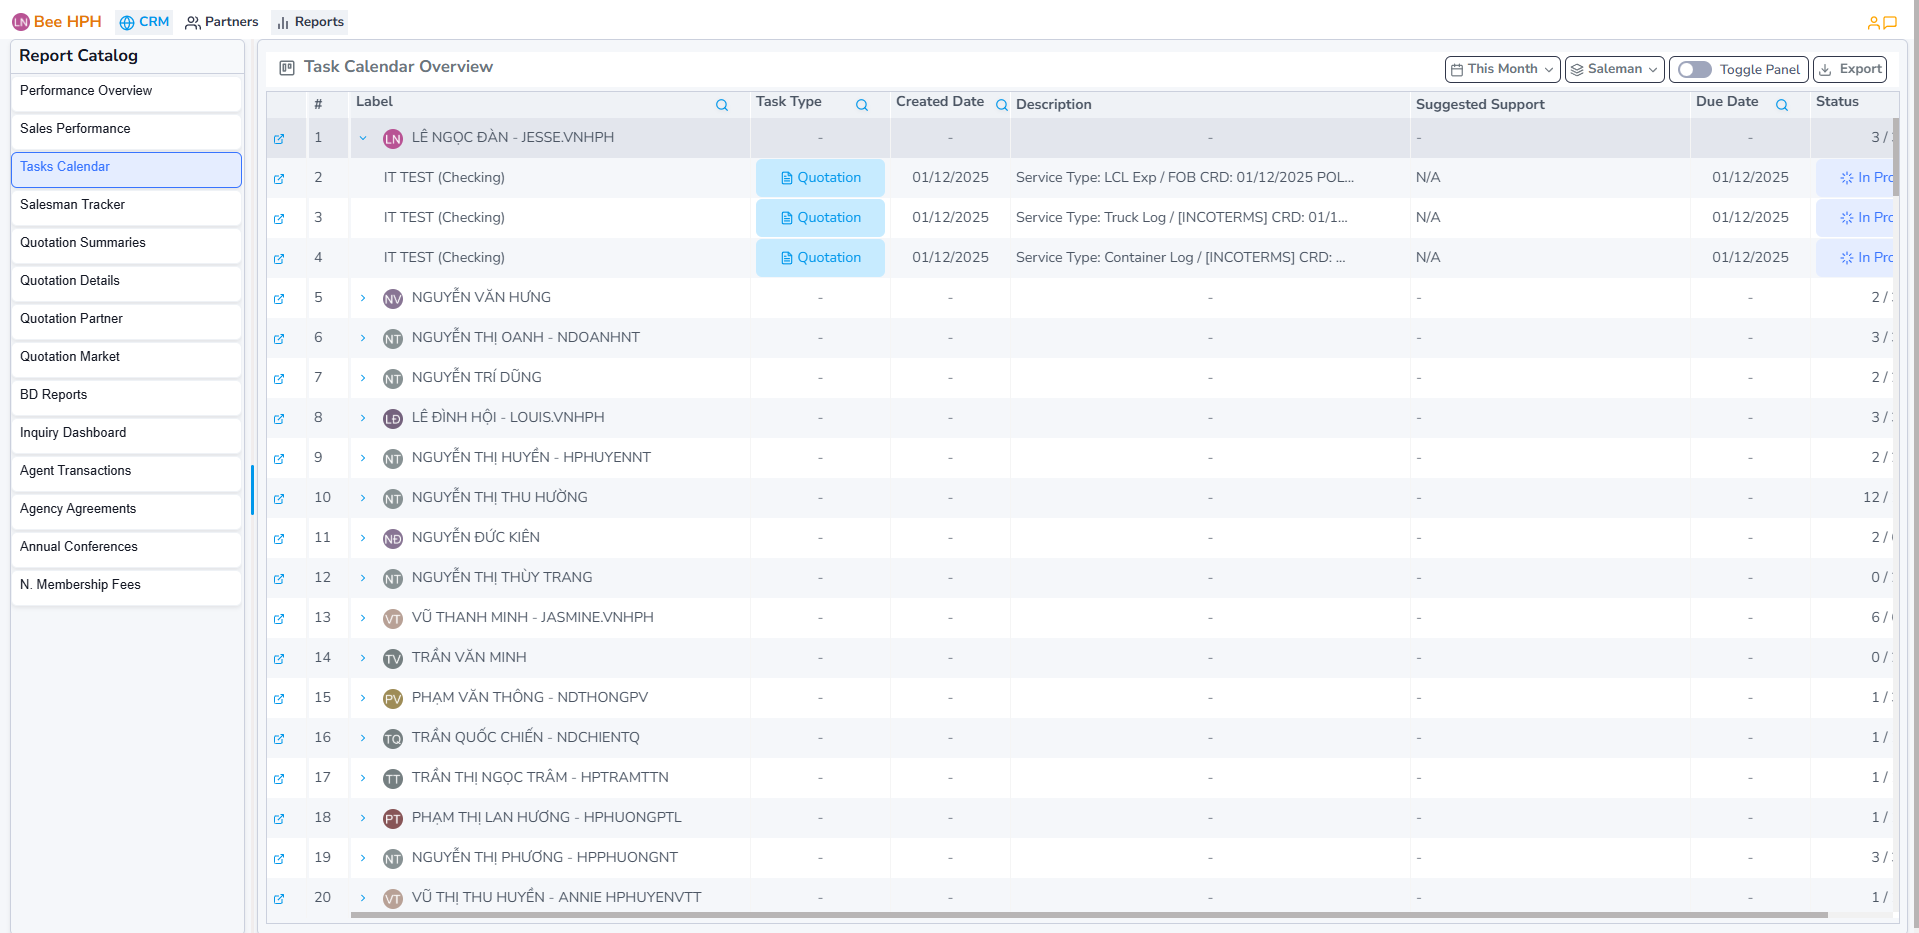The image size is (1919, 933).
Task: Collapse LÊ NGỌC ĐÀN - JESSE.VNHPH row
Action: tap(363, 138)
